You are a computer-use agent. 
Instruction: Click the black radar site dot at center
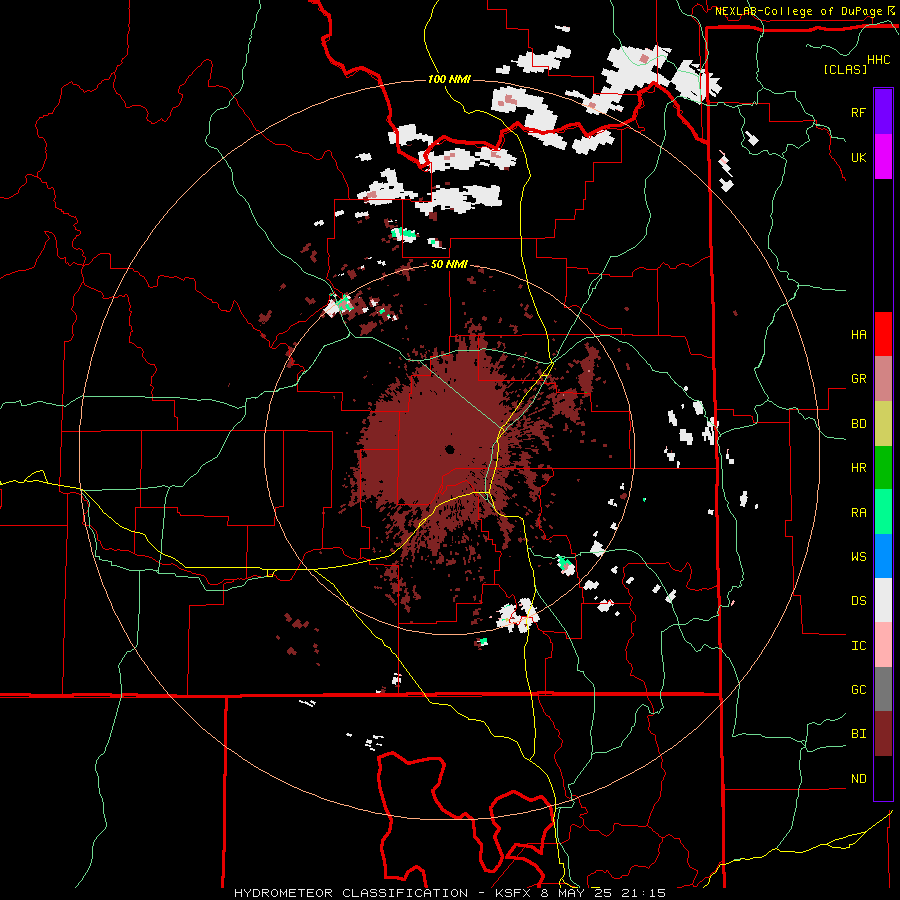[449, 449]
